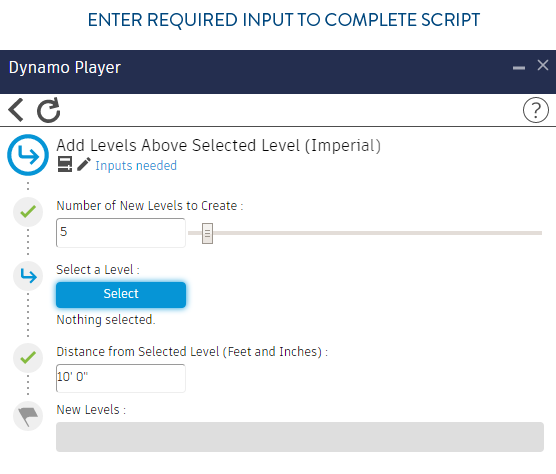
Task: Click the gray flag icon beside New Levels
Action: coord(28,416)
